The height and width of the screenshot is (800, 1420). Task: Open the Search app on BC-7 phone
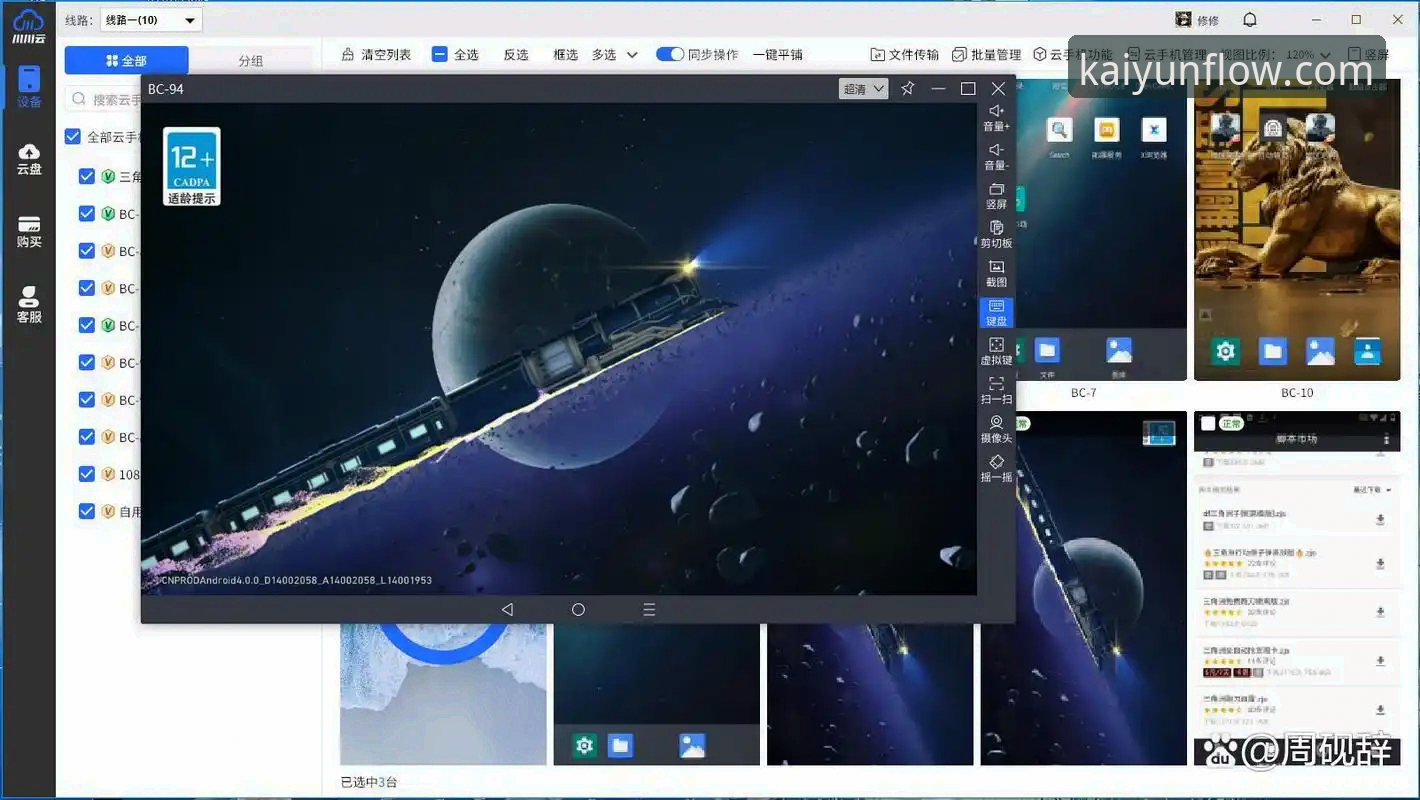point(1059,130)
